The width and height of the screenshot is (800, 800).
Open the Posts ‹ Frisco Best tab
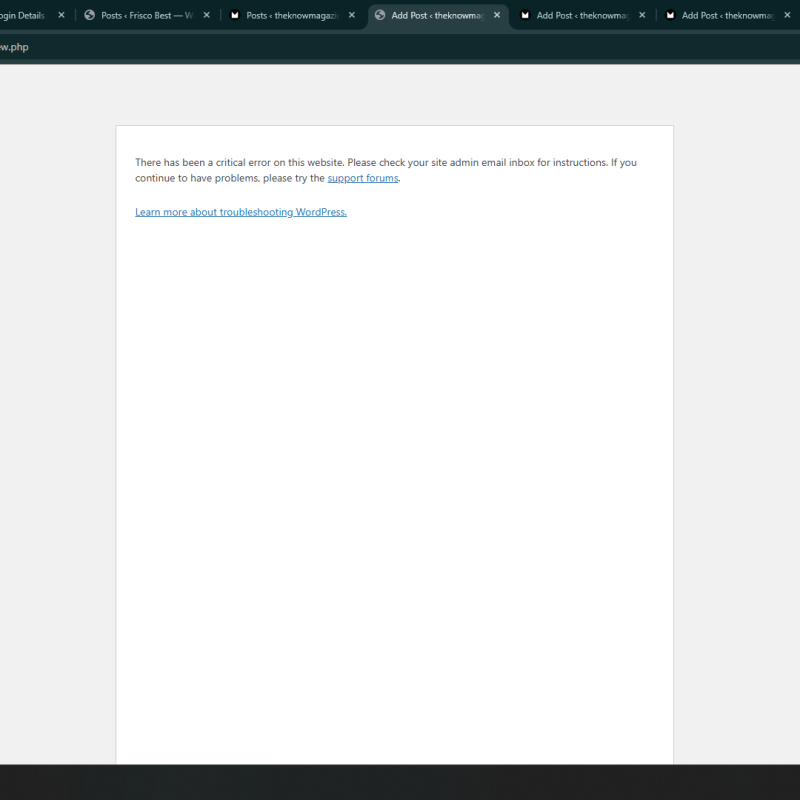pos(146,16)
